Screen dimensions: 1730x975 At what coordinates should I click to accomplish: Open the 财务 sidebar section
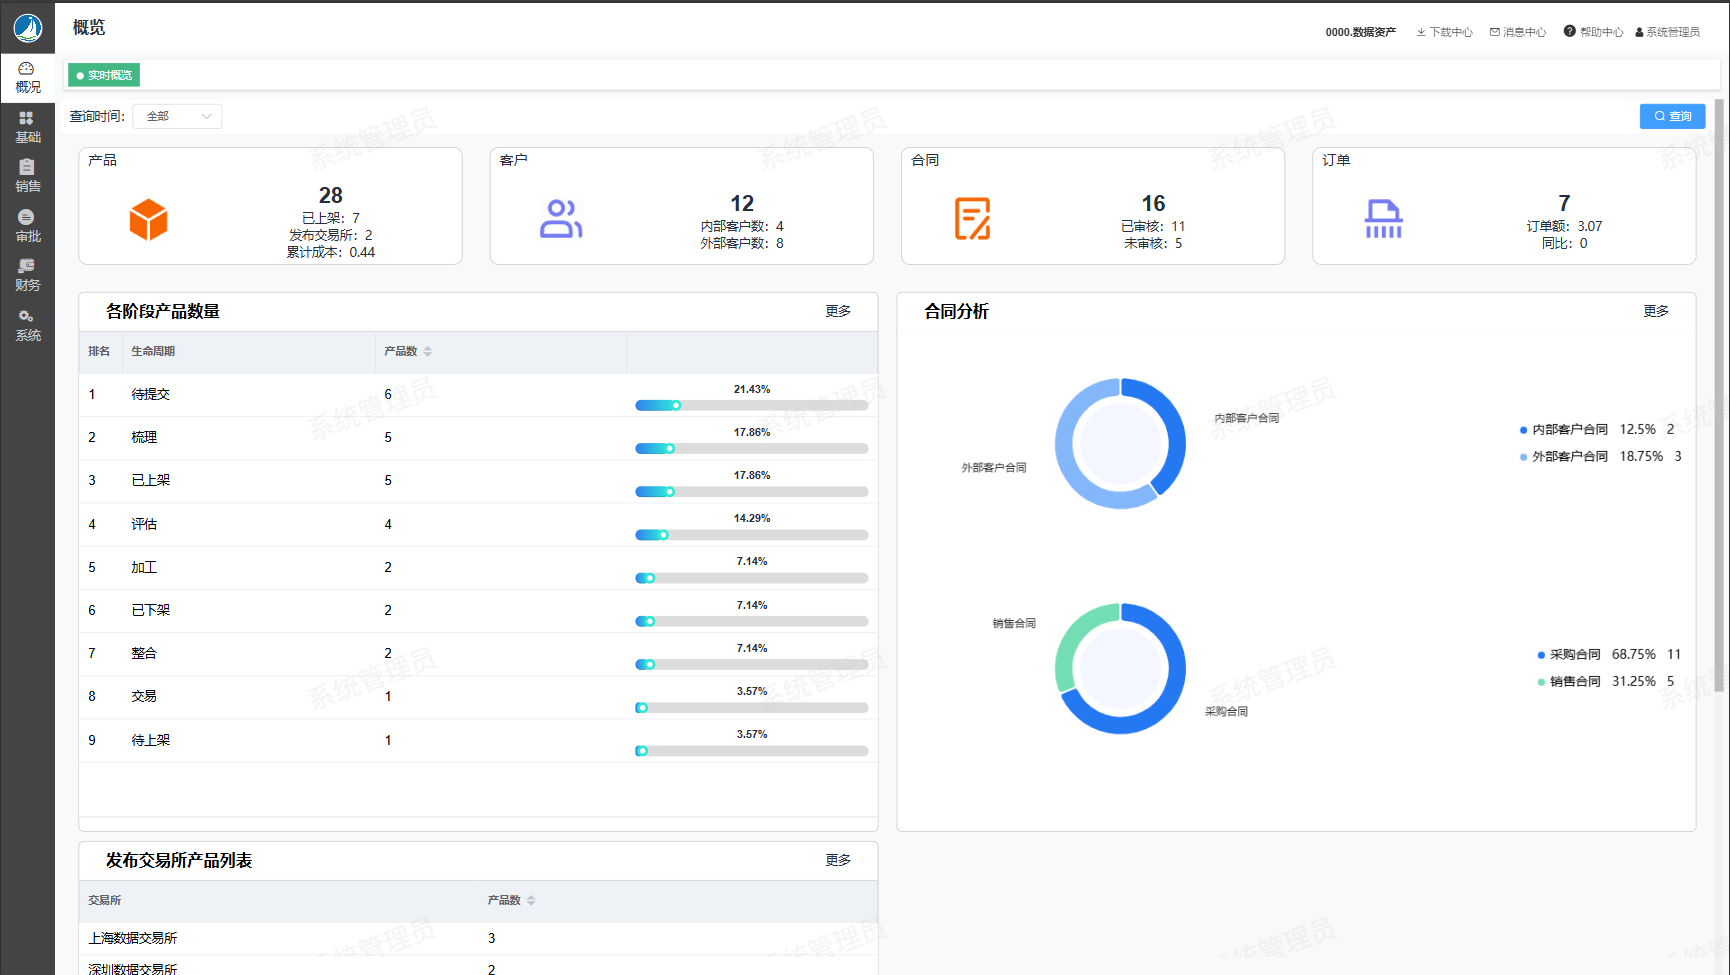click(x=27, y=275)
